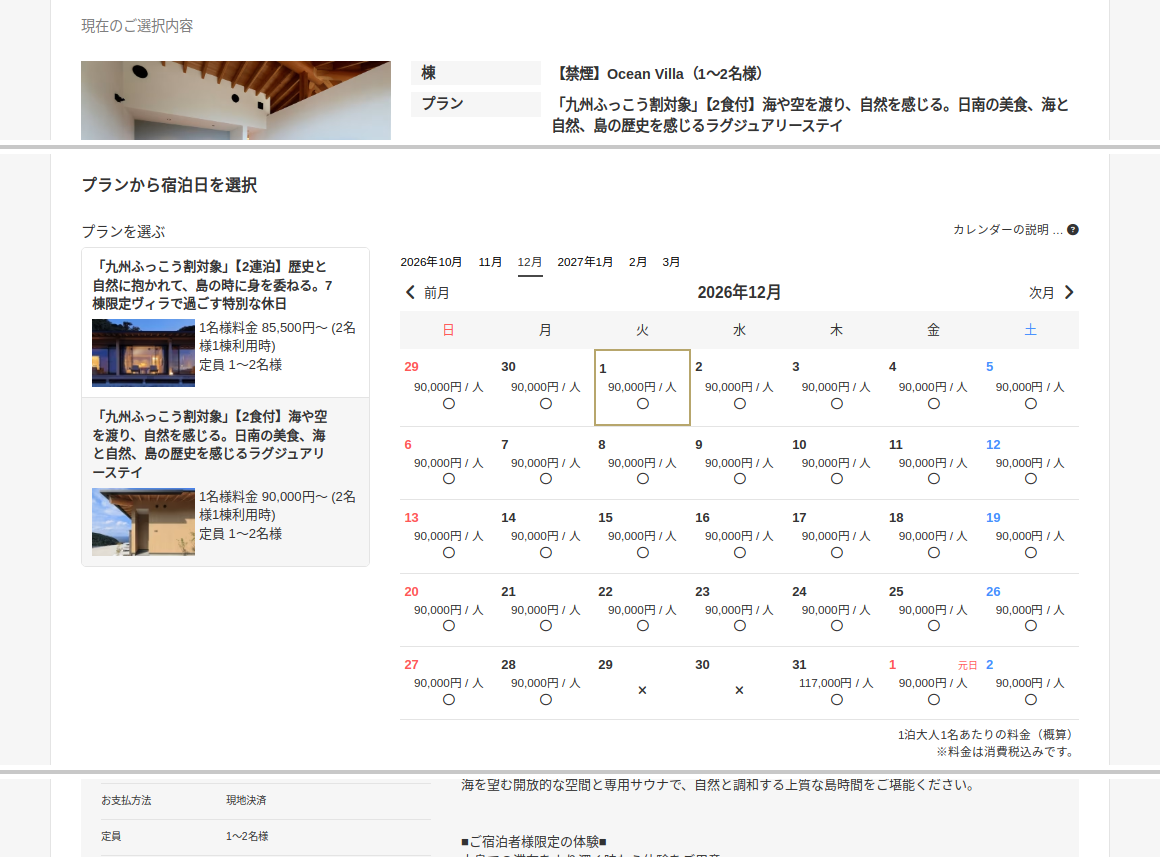Pick the circle under January 2
This screenshot has width=1160, height=857.
tap(1031, 699)
